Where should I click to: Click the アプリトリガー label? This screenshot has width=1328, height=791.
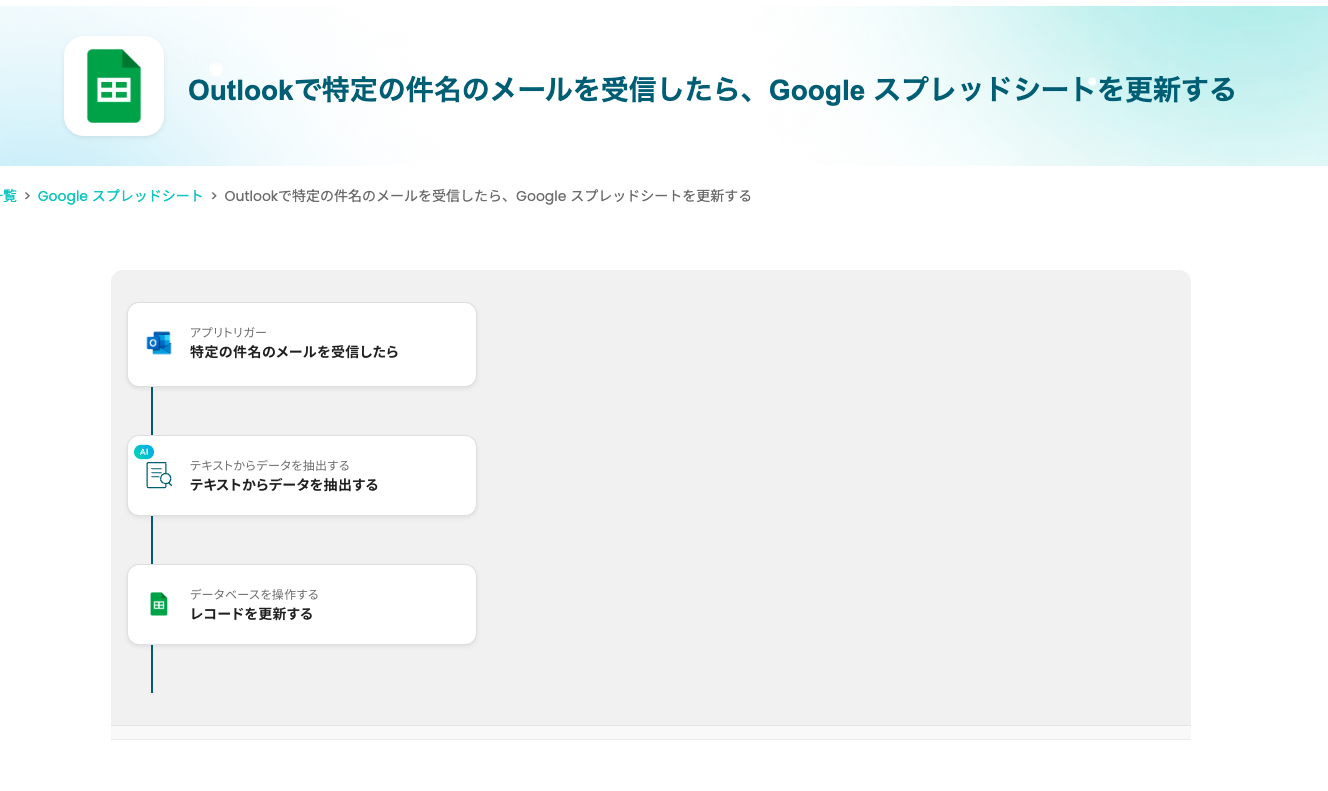point(228,332)
